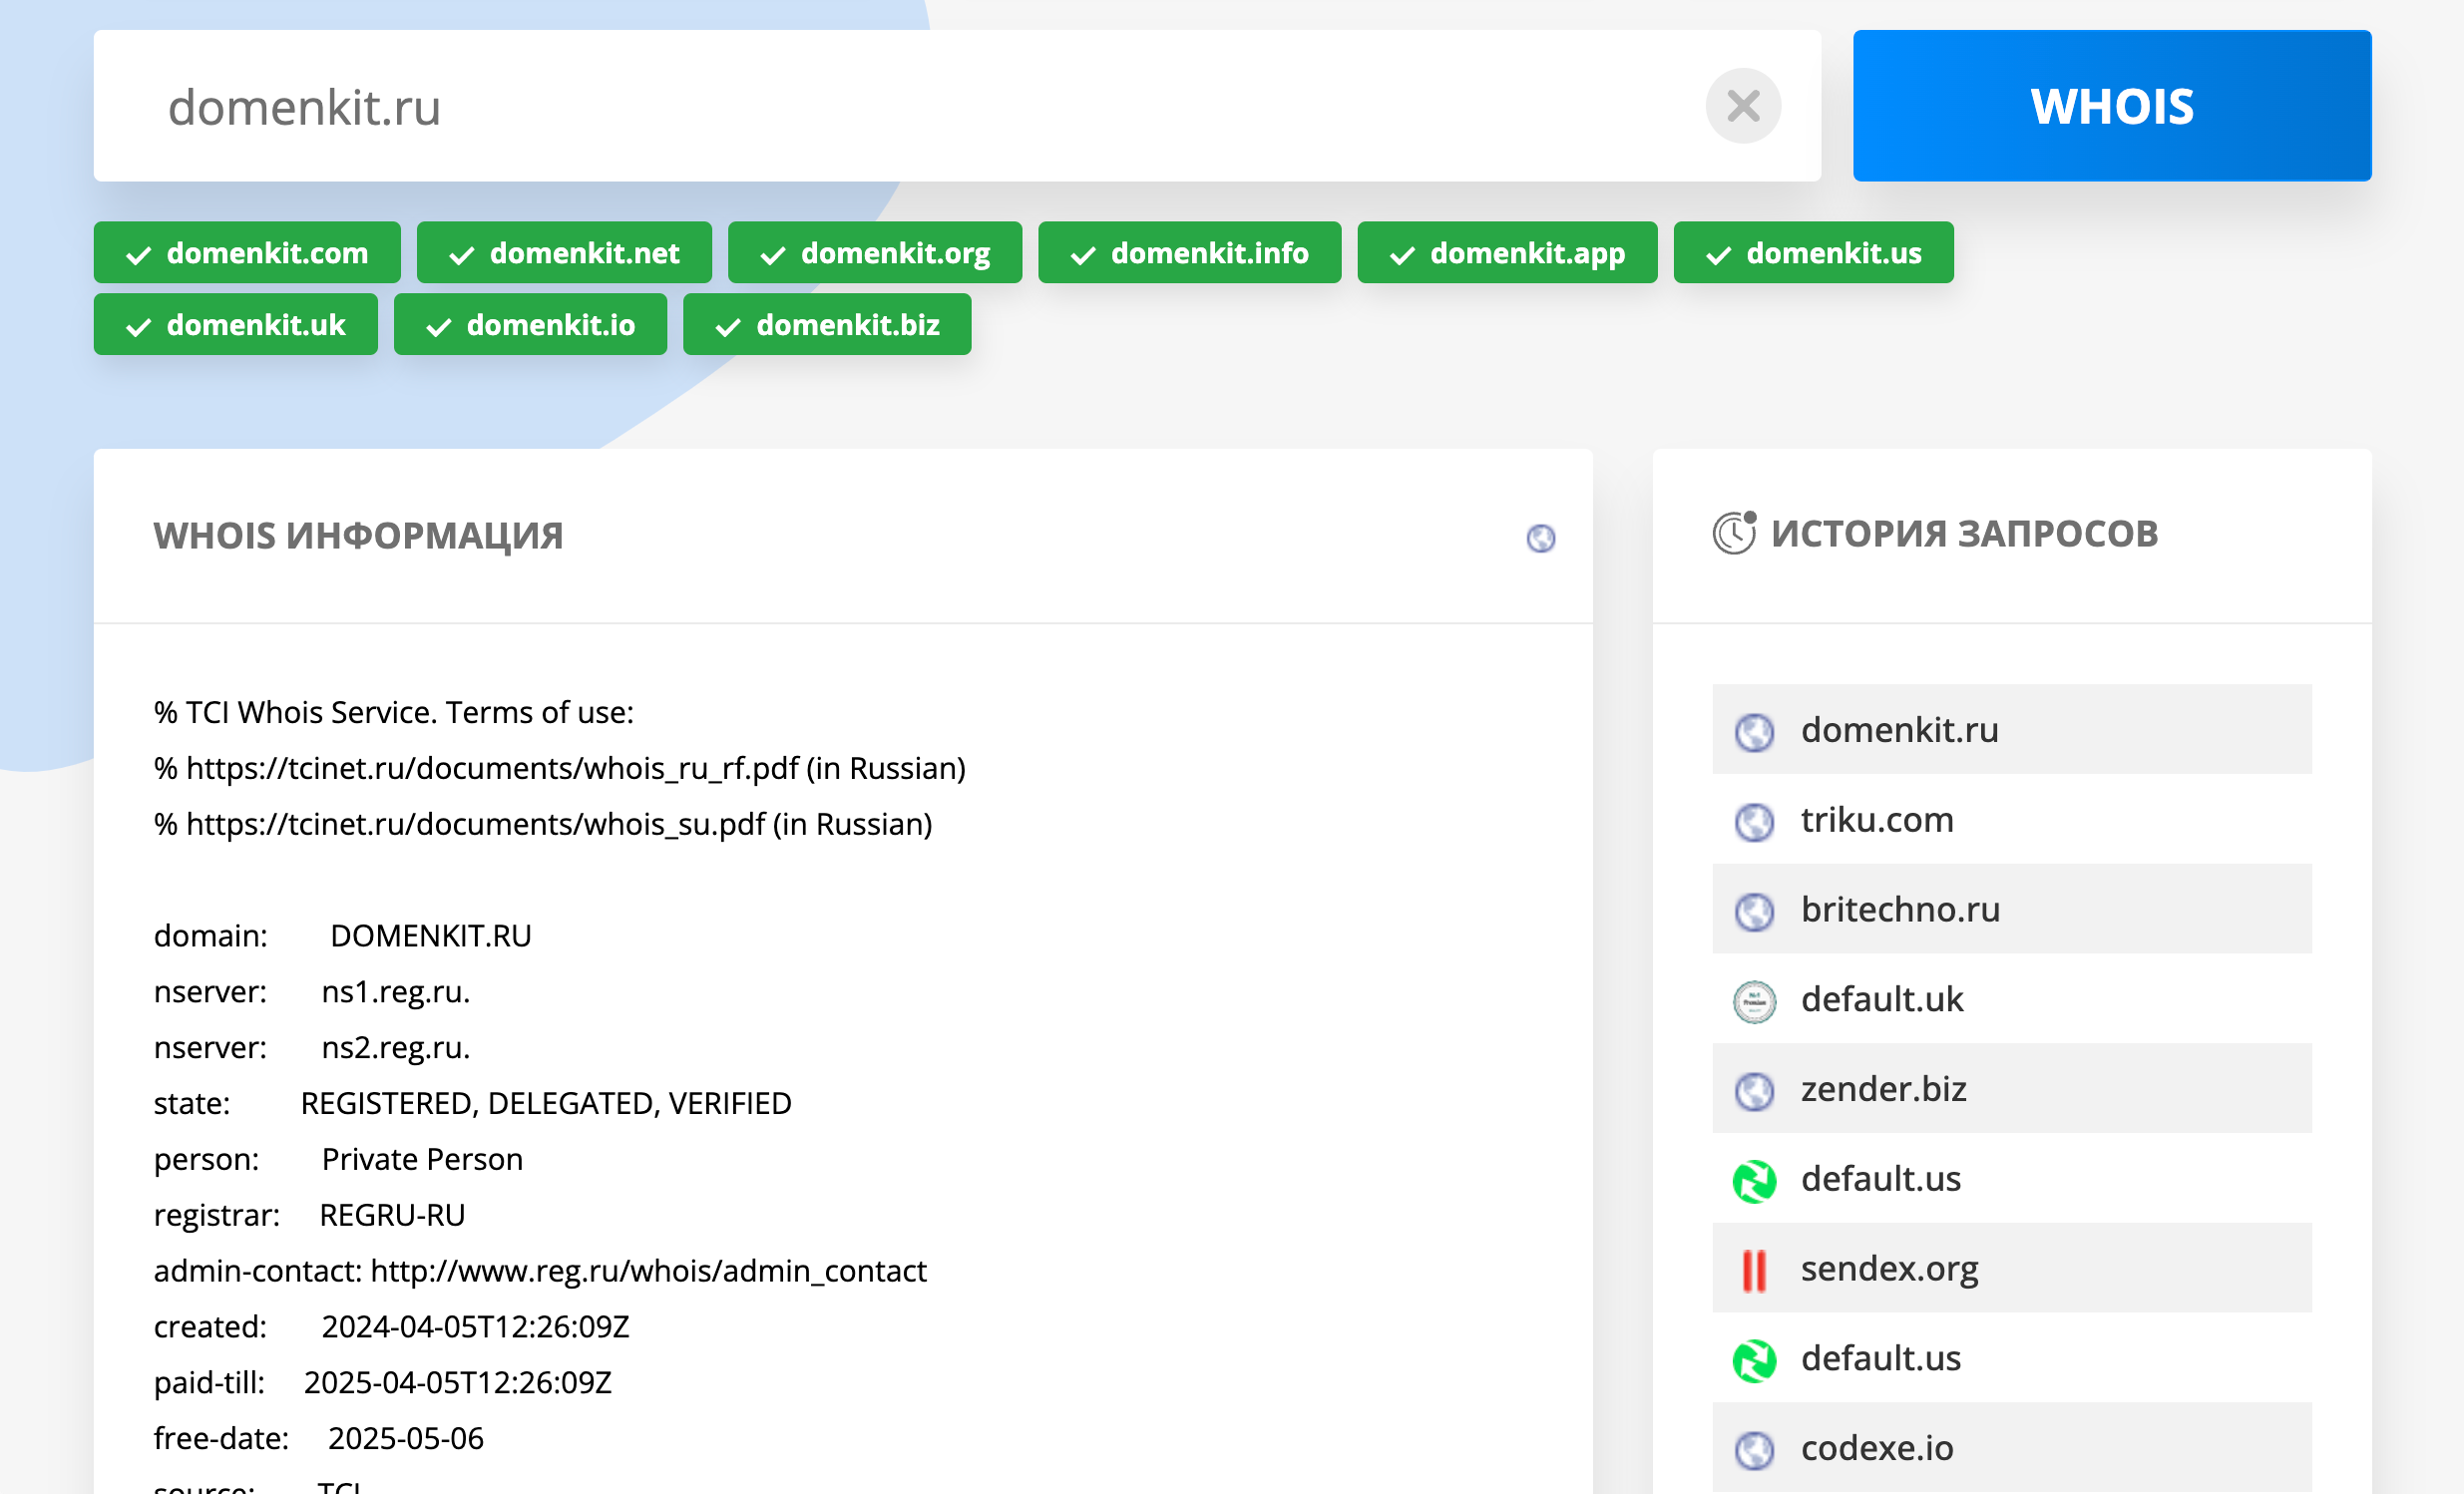This screenshot has width=2464, height=1494.
Task: Click the green icon beside first default.us
Action: pos(1753,1180)
